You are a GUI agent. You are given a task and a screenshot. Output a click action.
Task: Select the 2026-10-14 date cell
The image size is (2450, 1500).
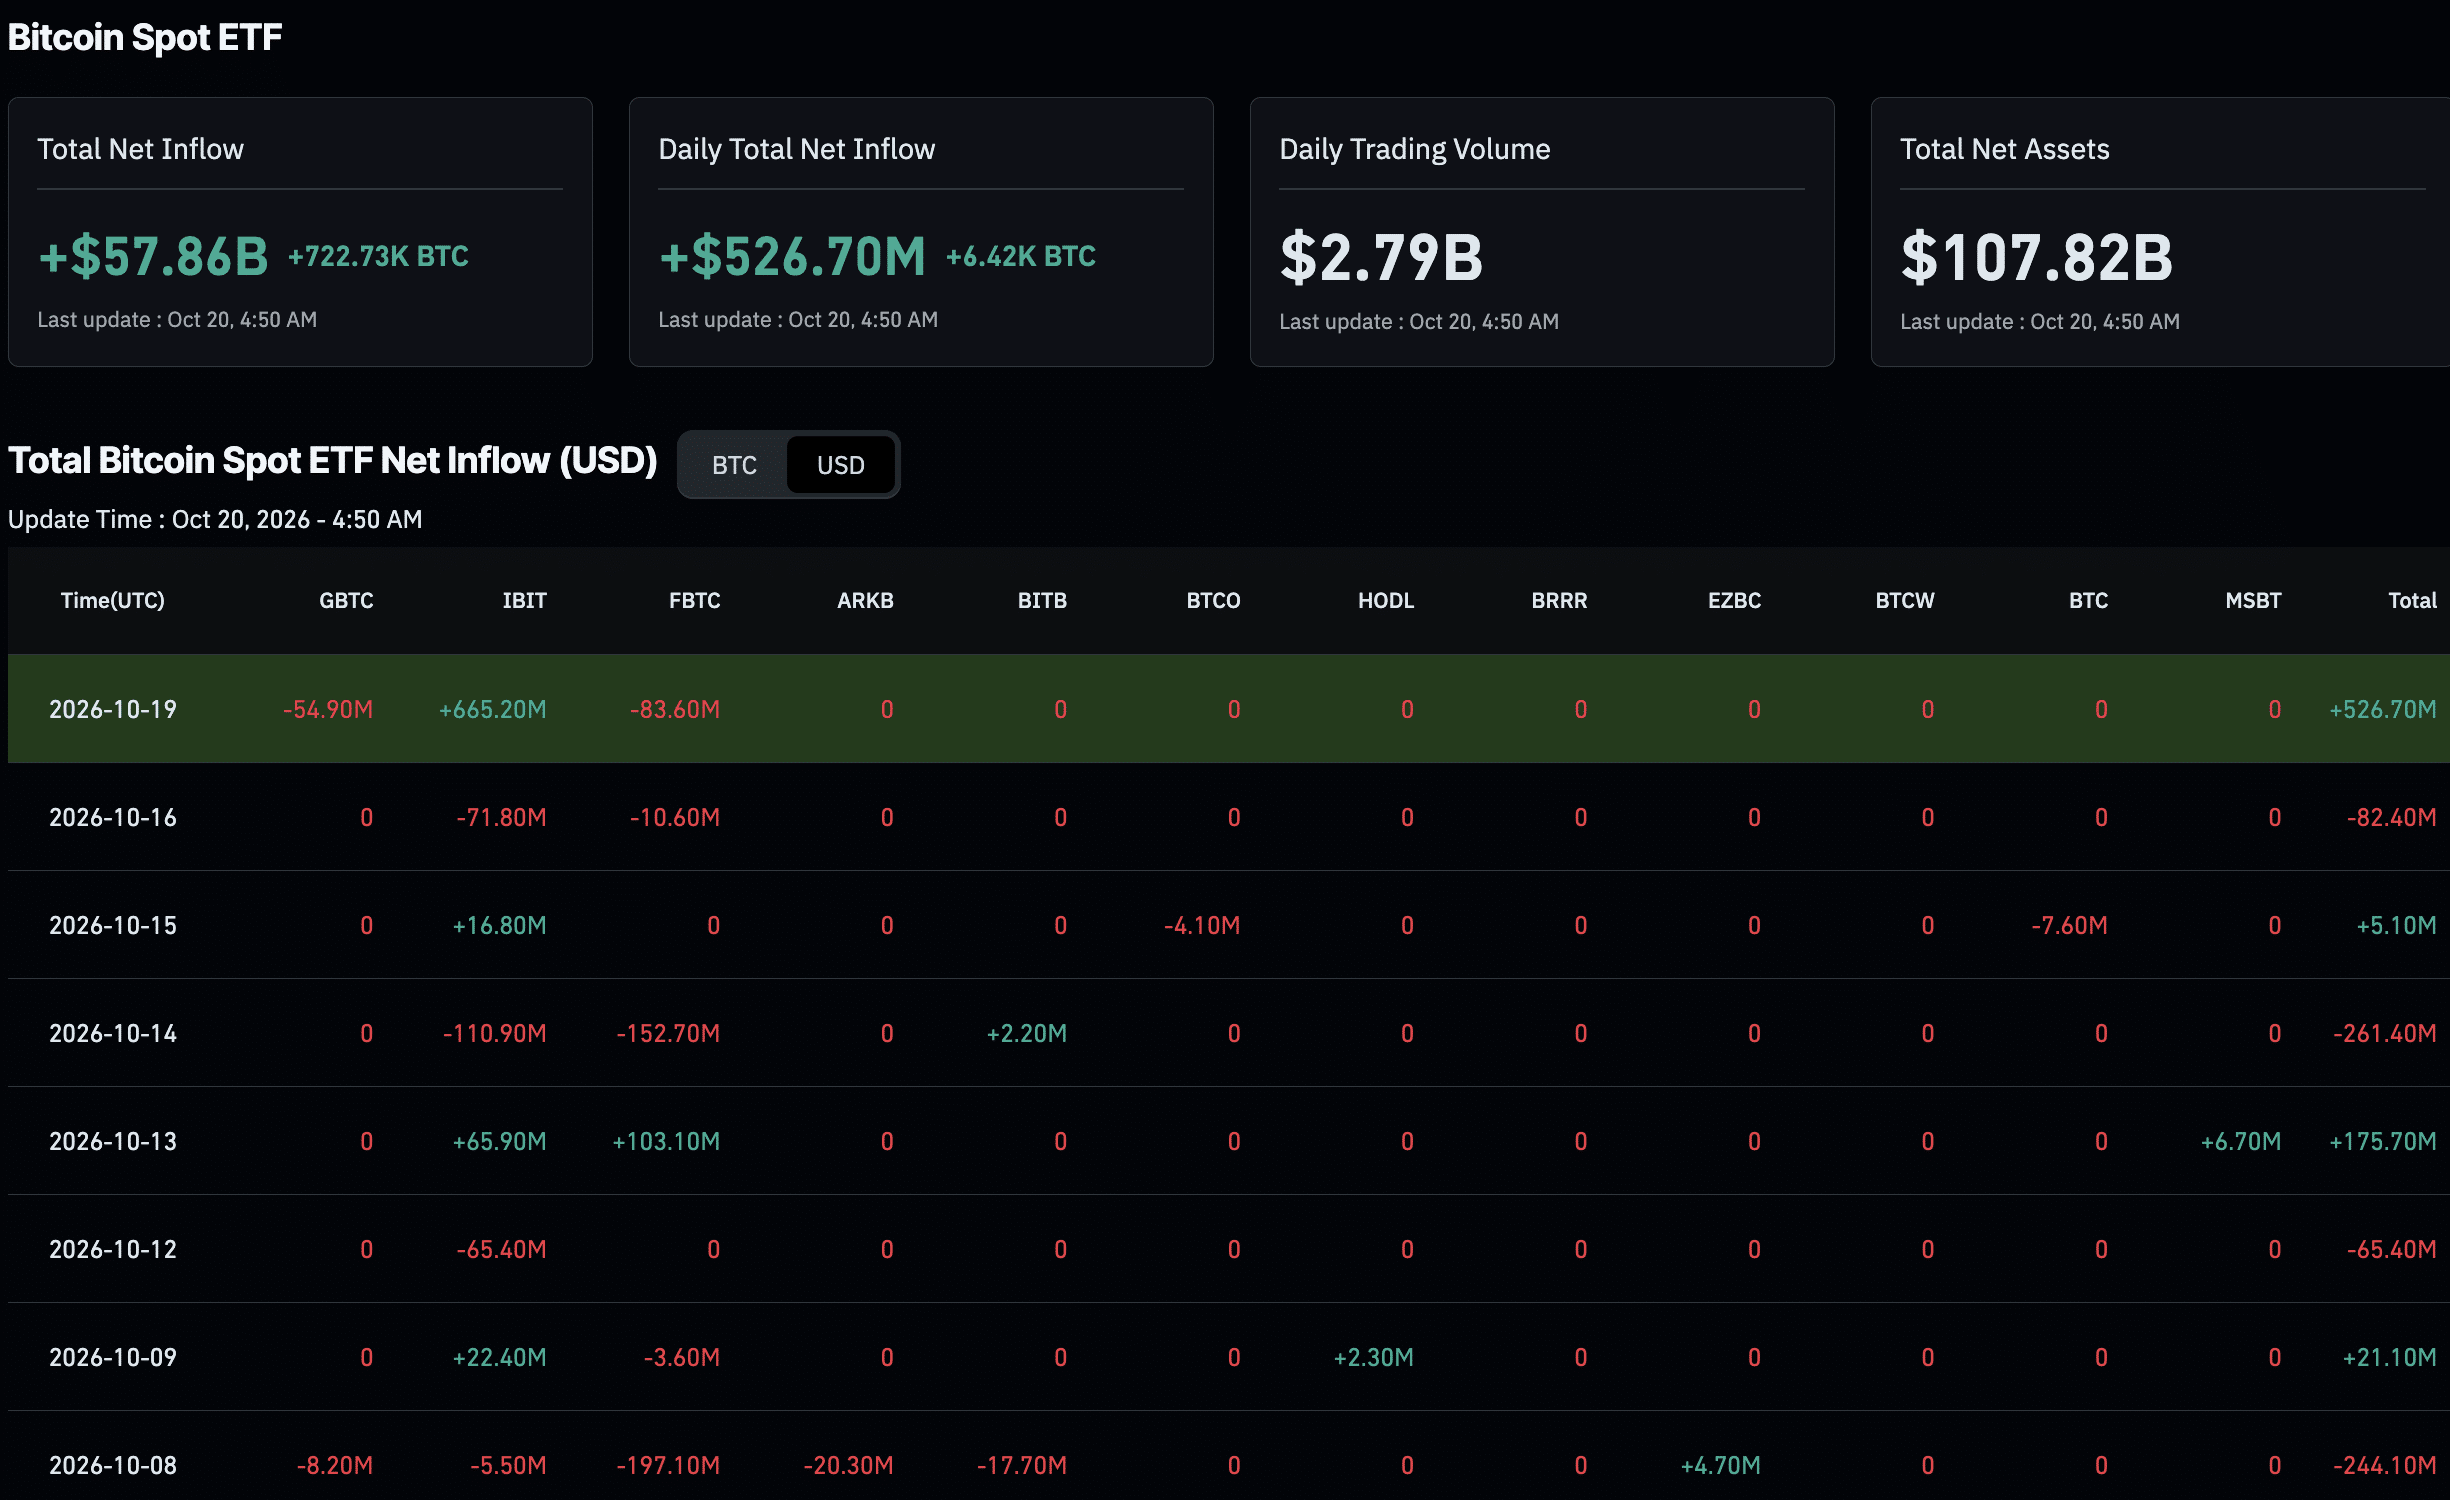pyautogui.click(x=113, y=1033)
